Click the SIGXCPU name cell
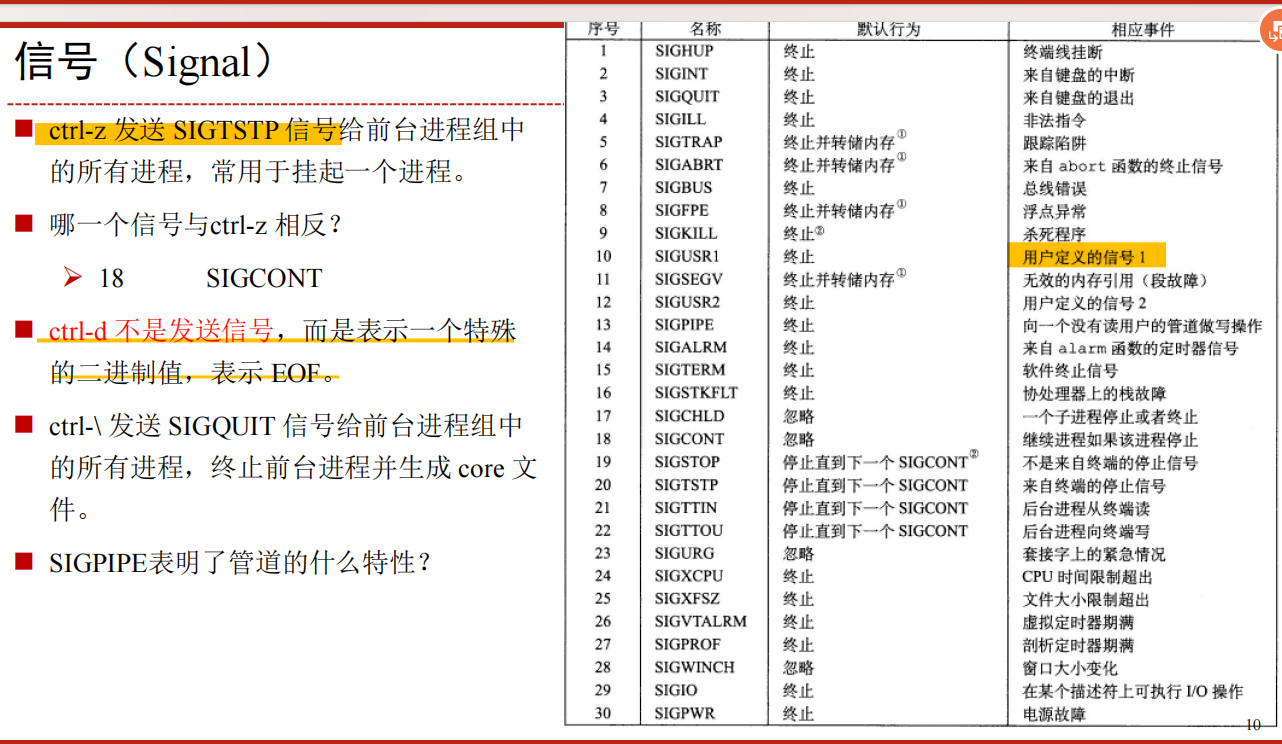 [689, 576]
